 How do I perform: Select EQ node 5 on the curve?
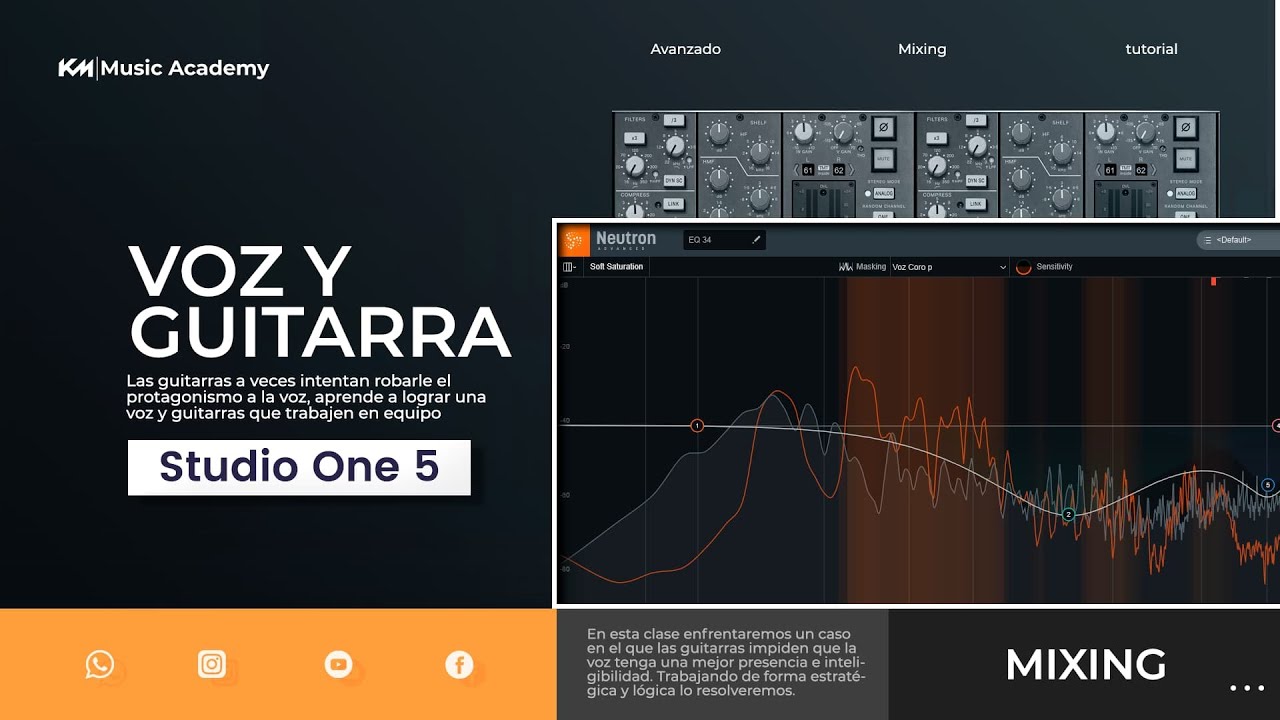click(x=1268, y=485)
